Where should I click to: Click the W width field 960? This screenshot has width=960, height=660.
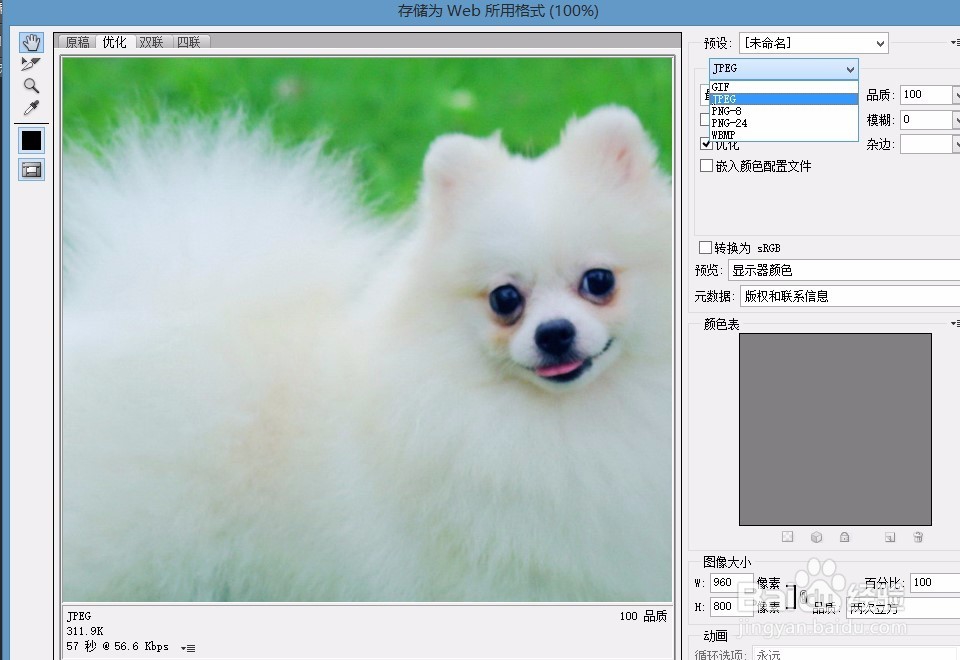732,582
